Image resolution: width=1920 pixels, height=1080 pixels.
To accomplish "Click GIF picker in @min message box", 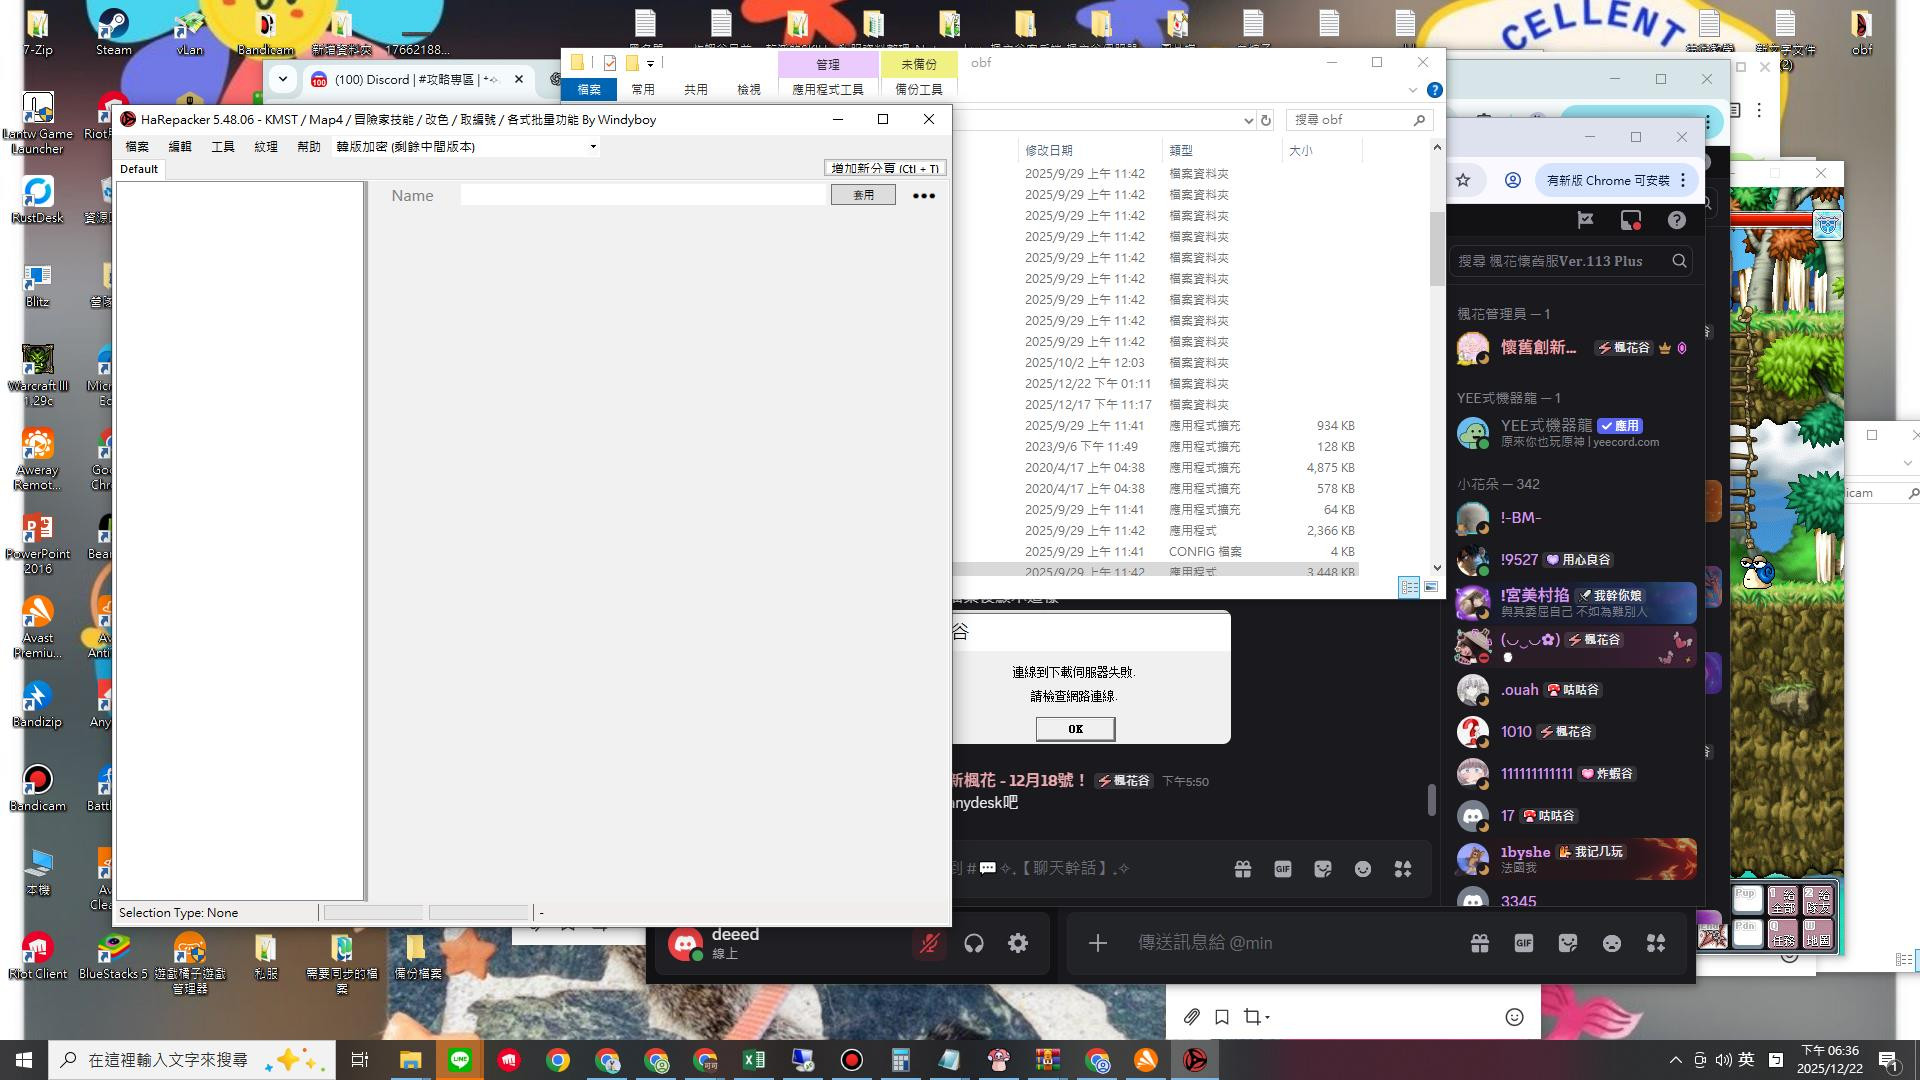I will (x=1523, y=943).
